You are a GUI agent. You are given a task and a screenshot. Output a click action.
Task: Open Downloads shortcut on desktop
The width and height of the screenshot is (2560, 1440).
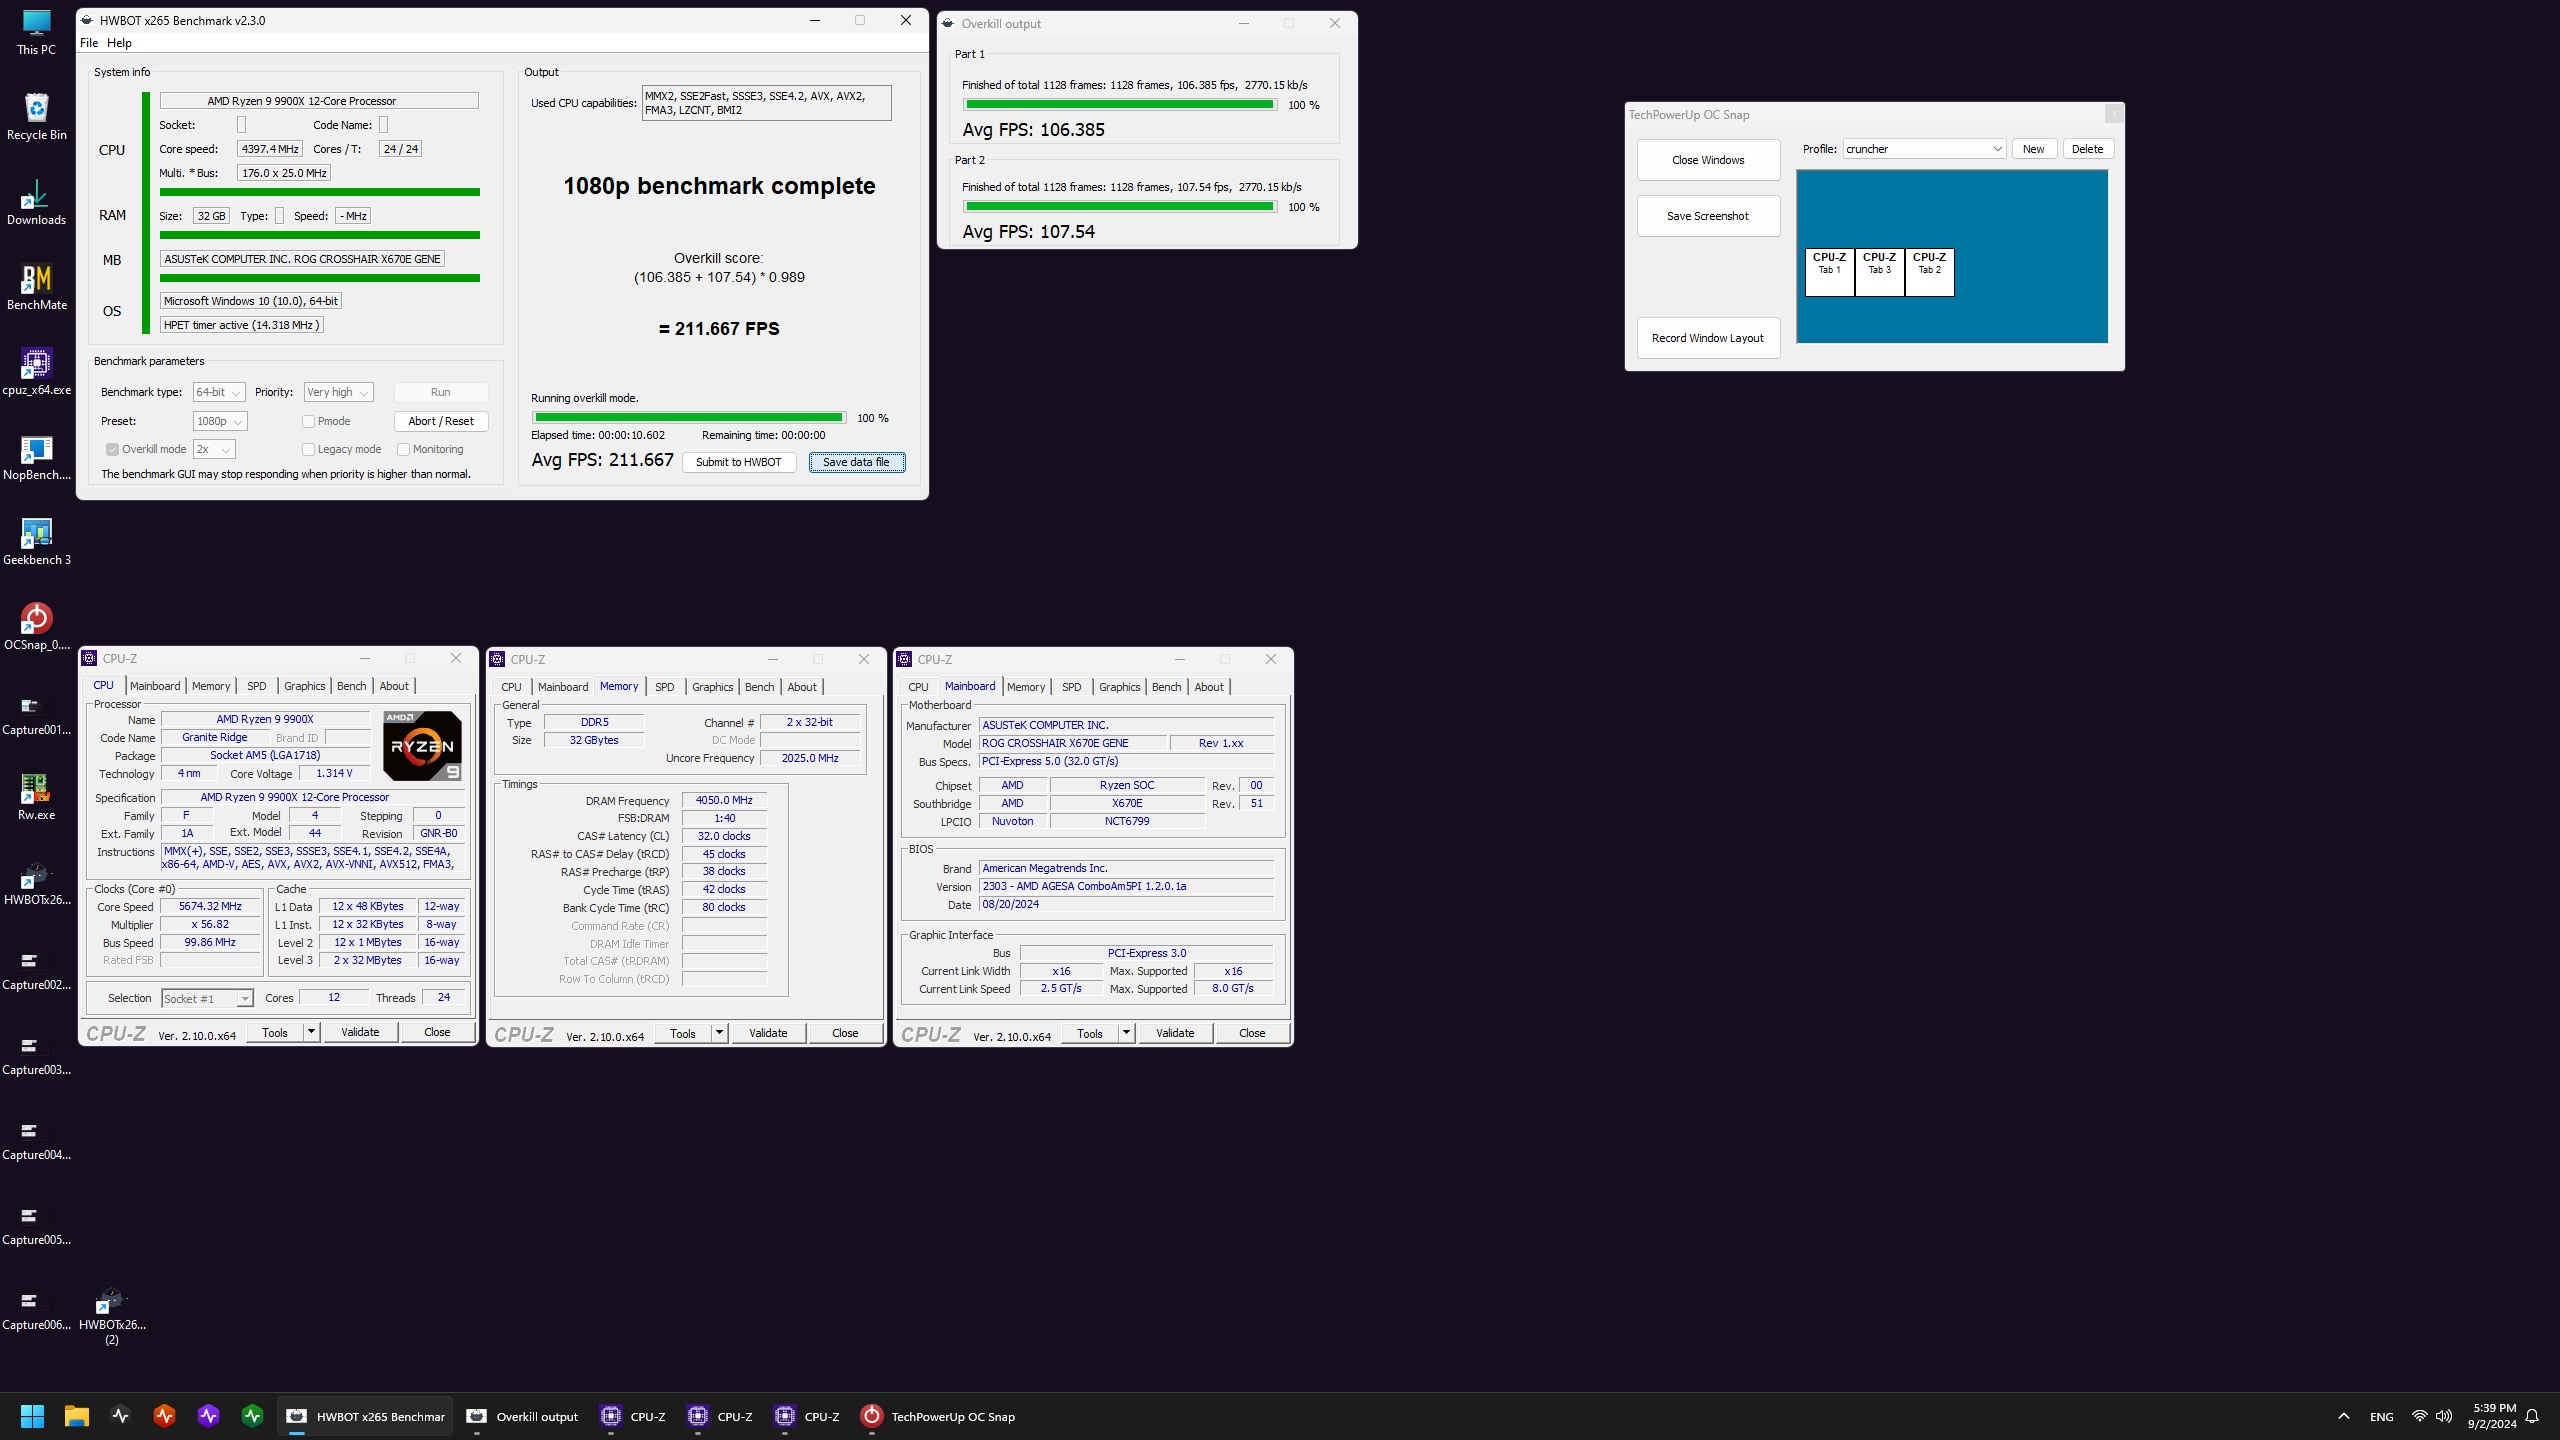click(x=36, y=202)
